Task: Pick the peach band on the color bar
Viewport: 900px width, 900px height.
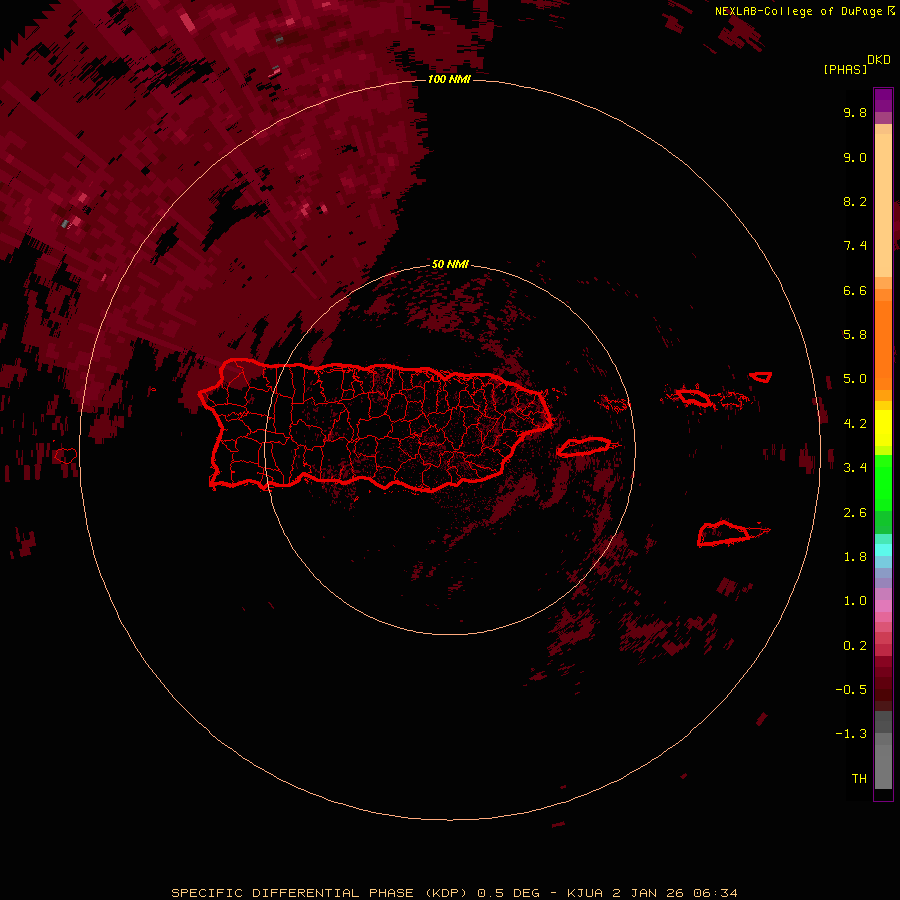Action: coord(883,205)
